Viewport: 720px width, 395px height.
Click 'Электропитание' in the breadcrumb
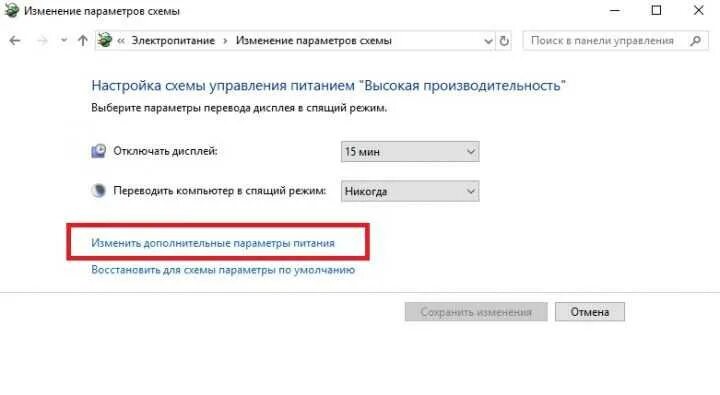point(173,41)
